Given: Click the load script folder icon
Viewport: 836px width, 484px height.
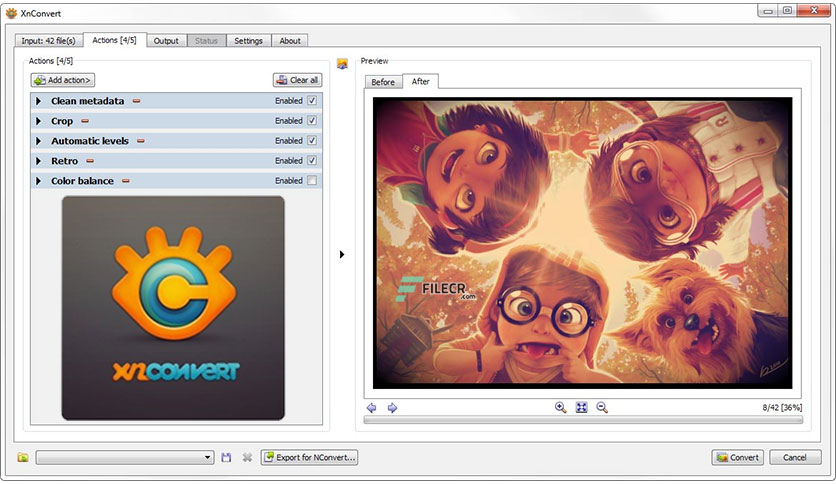Looking at the screenshot, I should [x=23, y=457].
